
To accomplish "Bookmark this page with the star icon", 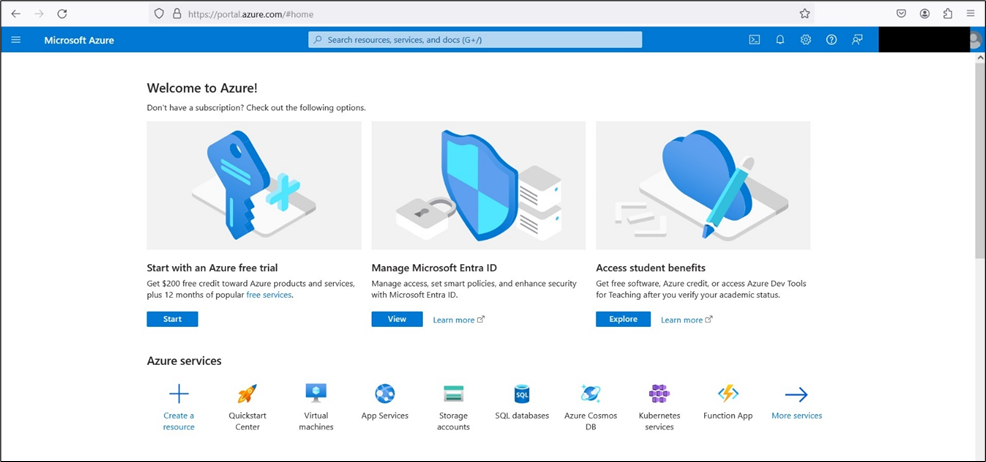I will [804, 13].
